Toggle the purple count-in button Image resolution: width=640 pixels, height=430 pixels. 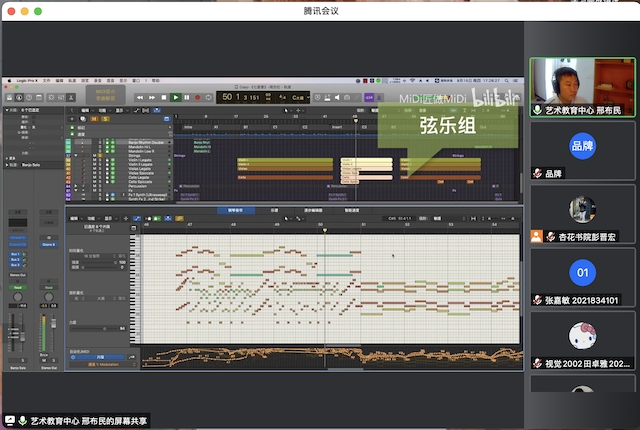point(369,98)
